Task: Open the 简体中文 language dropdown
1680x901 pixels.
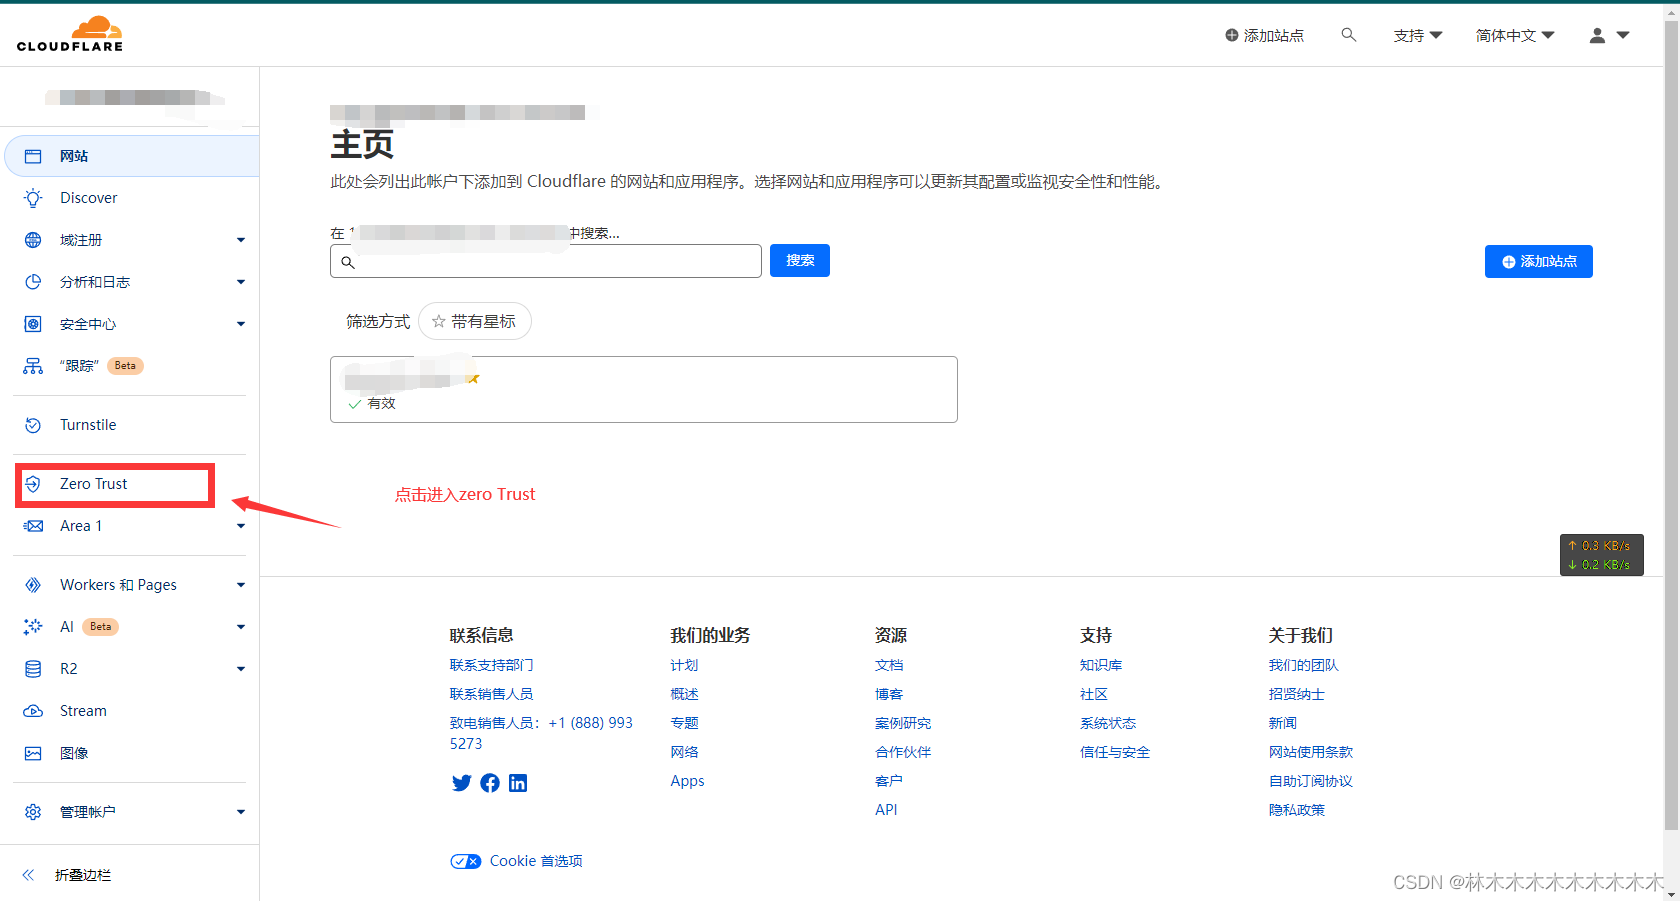Action: coord(1515,35)
